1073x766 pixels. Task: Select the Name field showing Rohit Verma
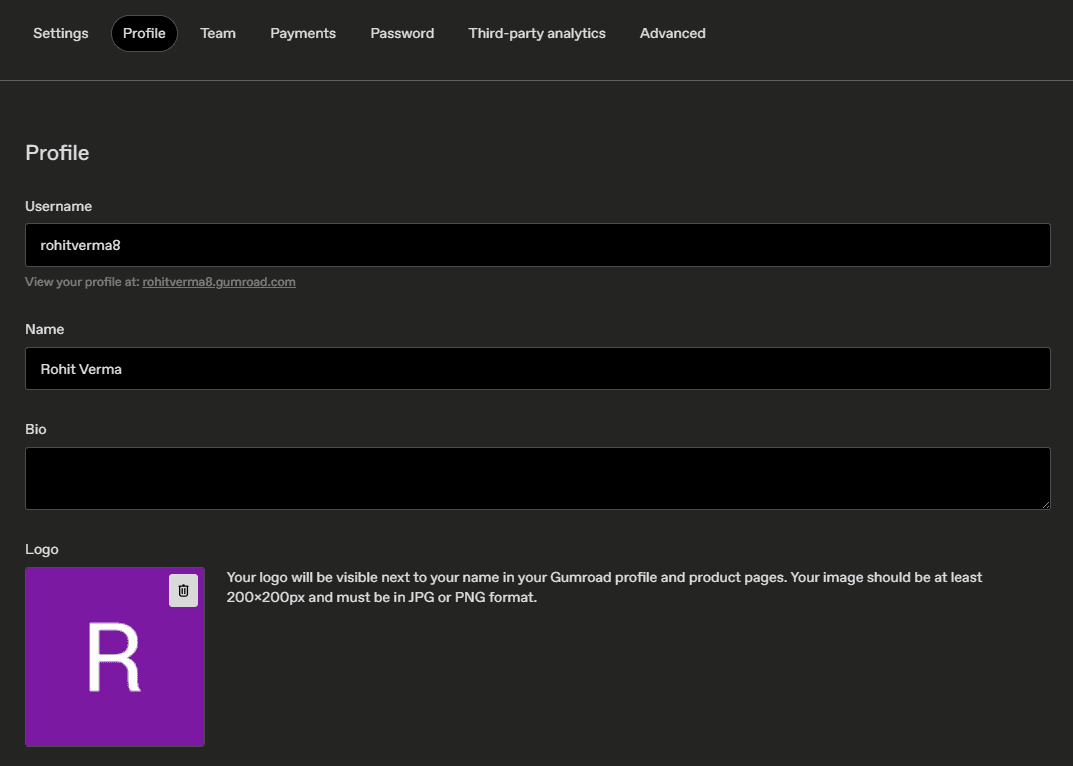click(x=537, y=368)
